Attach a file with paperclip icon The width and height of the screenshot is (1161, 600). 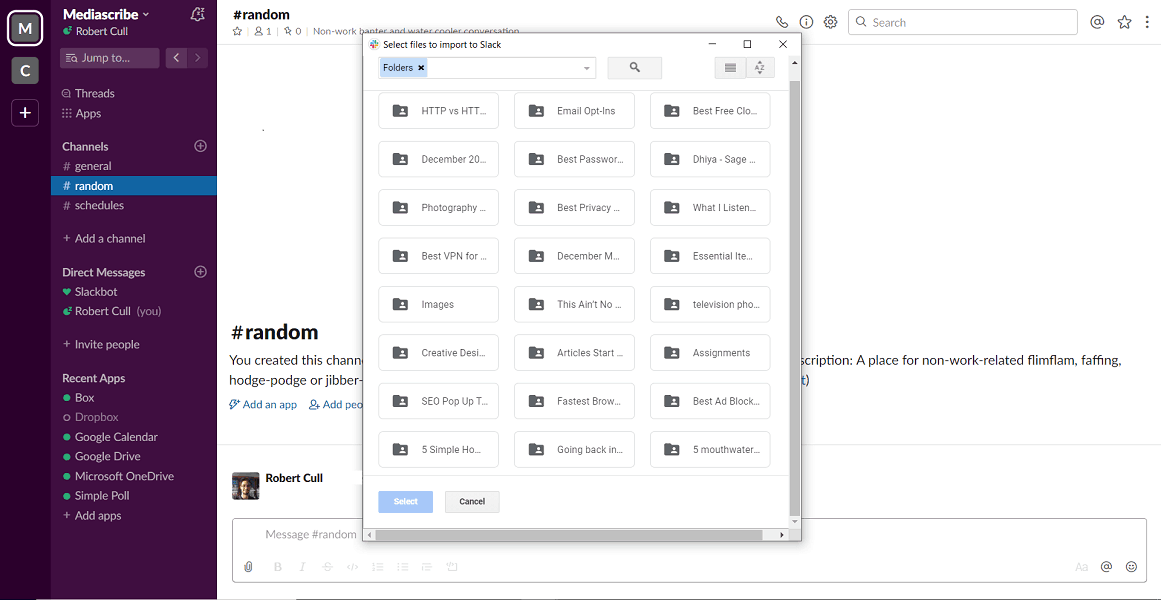pos(249,567)
